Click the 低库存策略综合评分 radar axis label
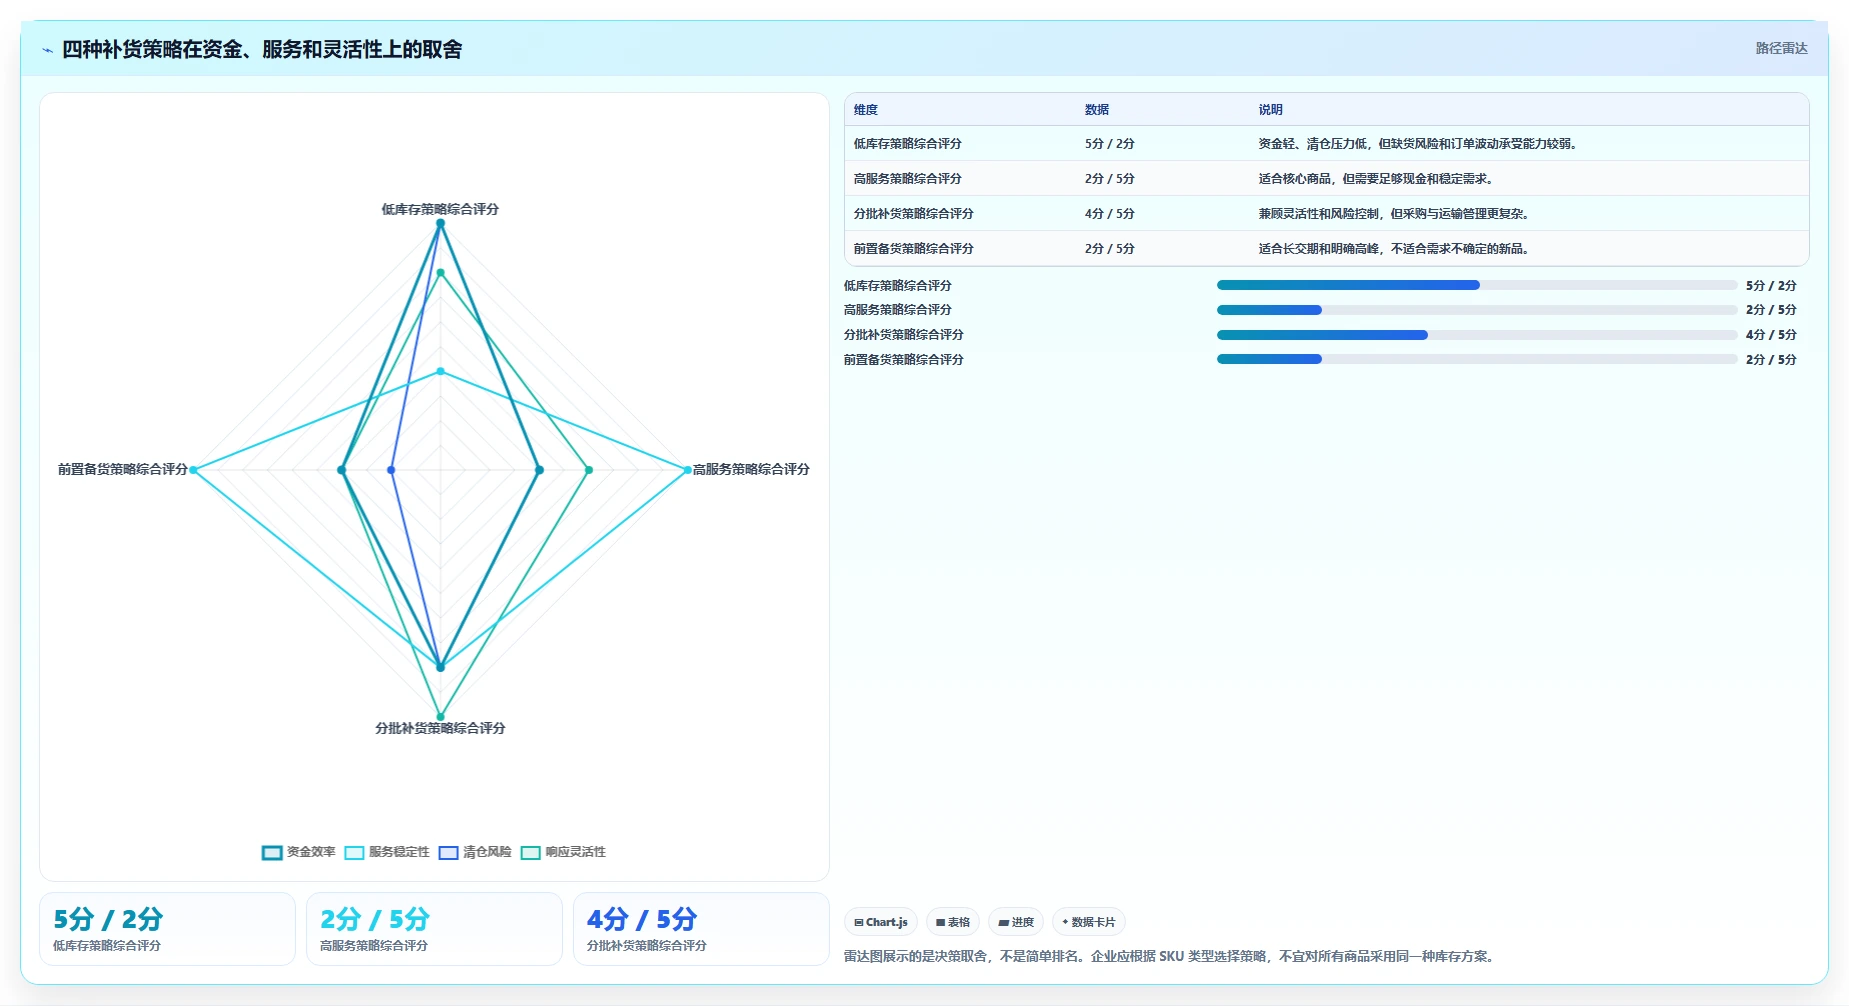1849x1006 pixels. (x=440, y=209)
